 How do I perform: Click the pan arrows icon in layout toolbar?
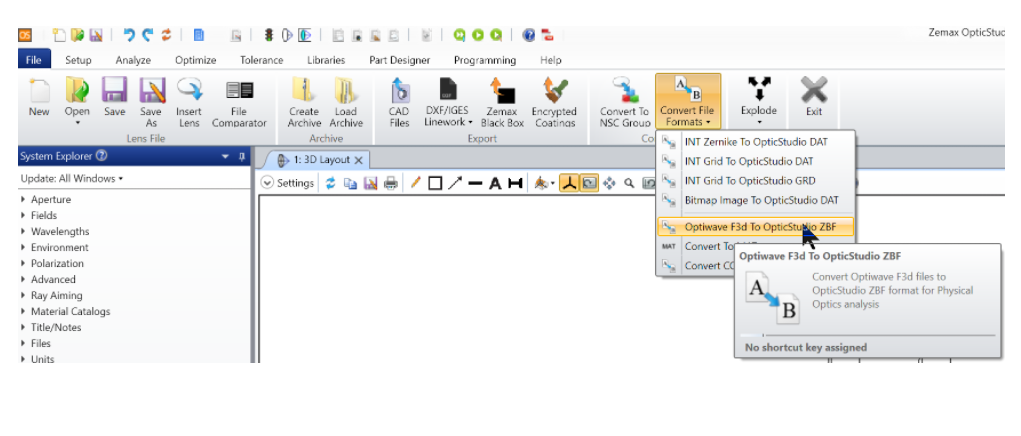click(609, 184)
